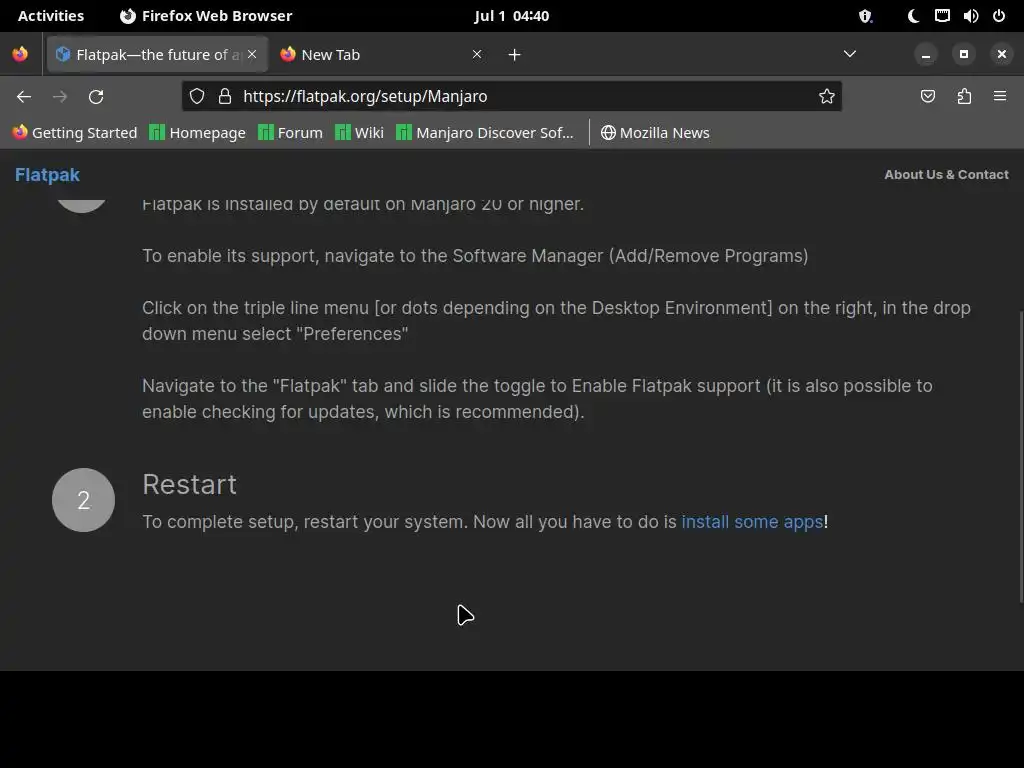
Task: Close the New Tab tab
Action: [x=477, y=54]
